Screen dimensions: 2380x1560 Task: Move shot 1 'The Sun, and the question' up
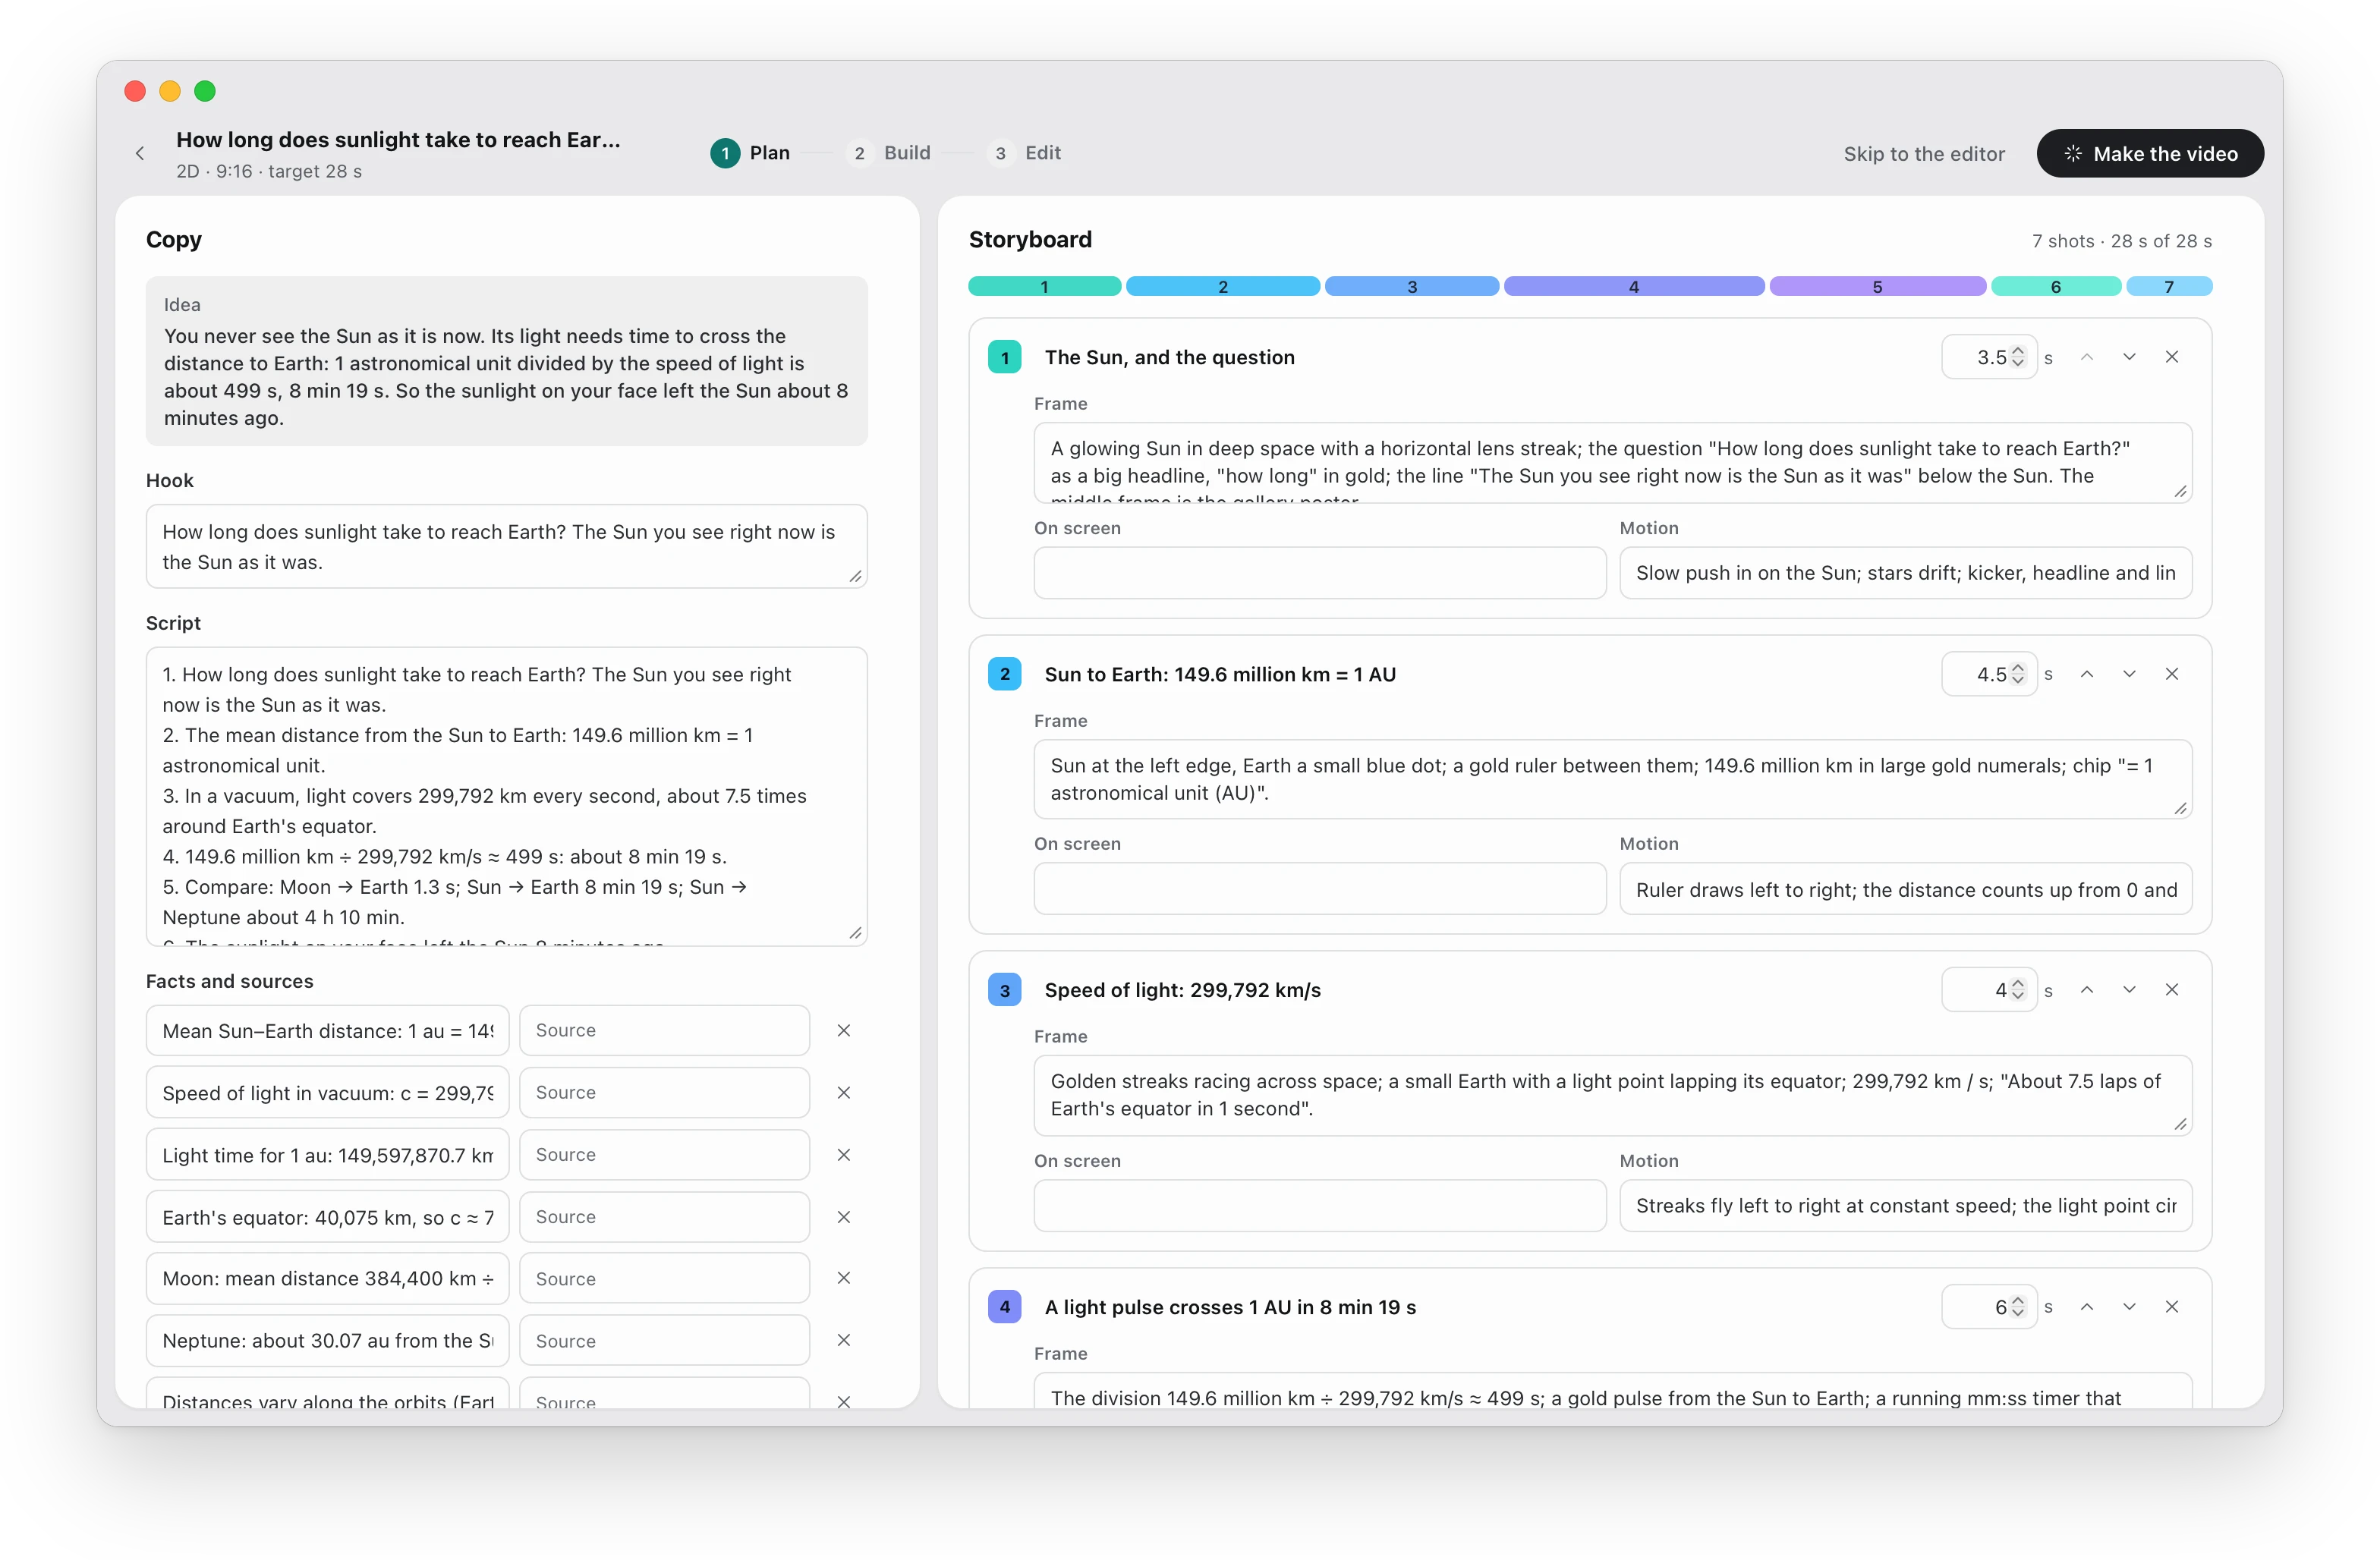coord(2086,357)
